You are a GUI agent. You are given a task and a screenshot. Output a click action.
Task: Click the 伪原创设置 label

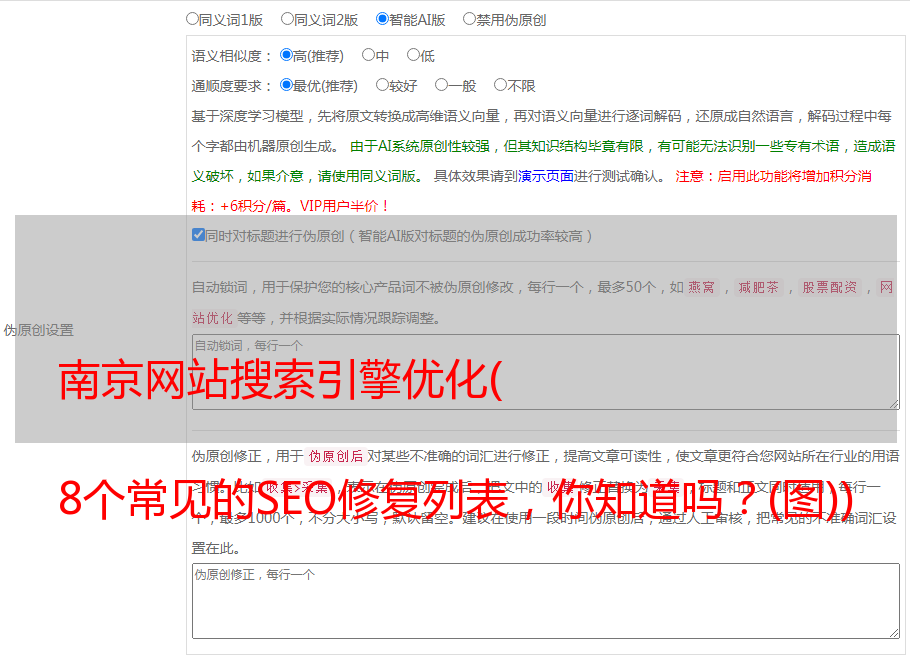coord(38,330)
